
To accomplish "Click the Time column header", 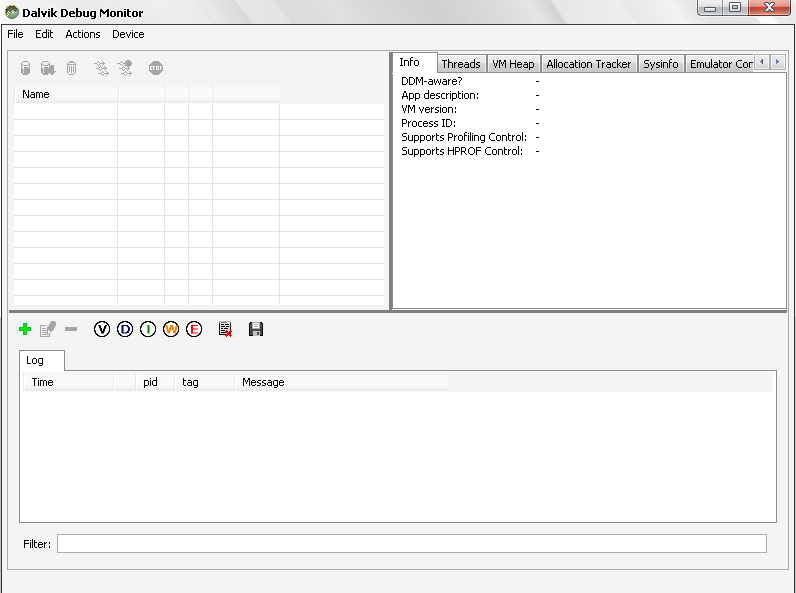I will pyautogui.click(x=69, y=382).
